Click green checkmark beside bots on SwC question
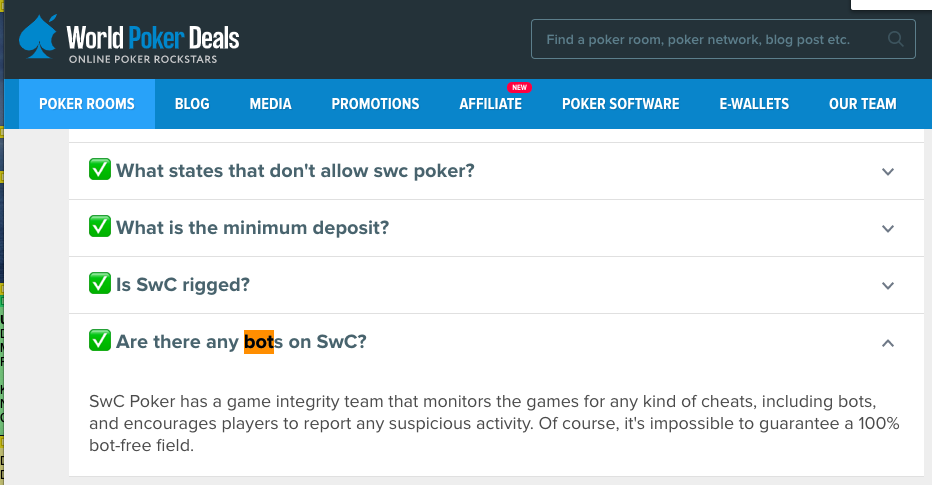The width and height of the screenshot is (932, 485). pos(100,341)
